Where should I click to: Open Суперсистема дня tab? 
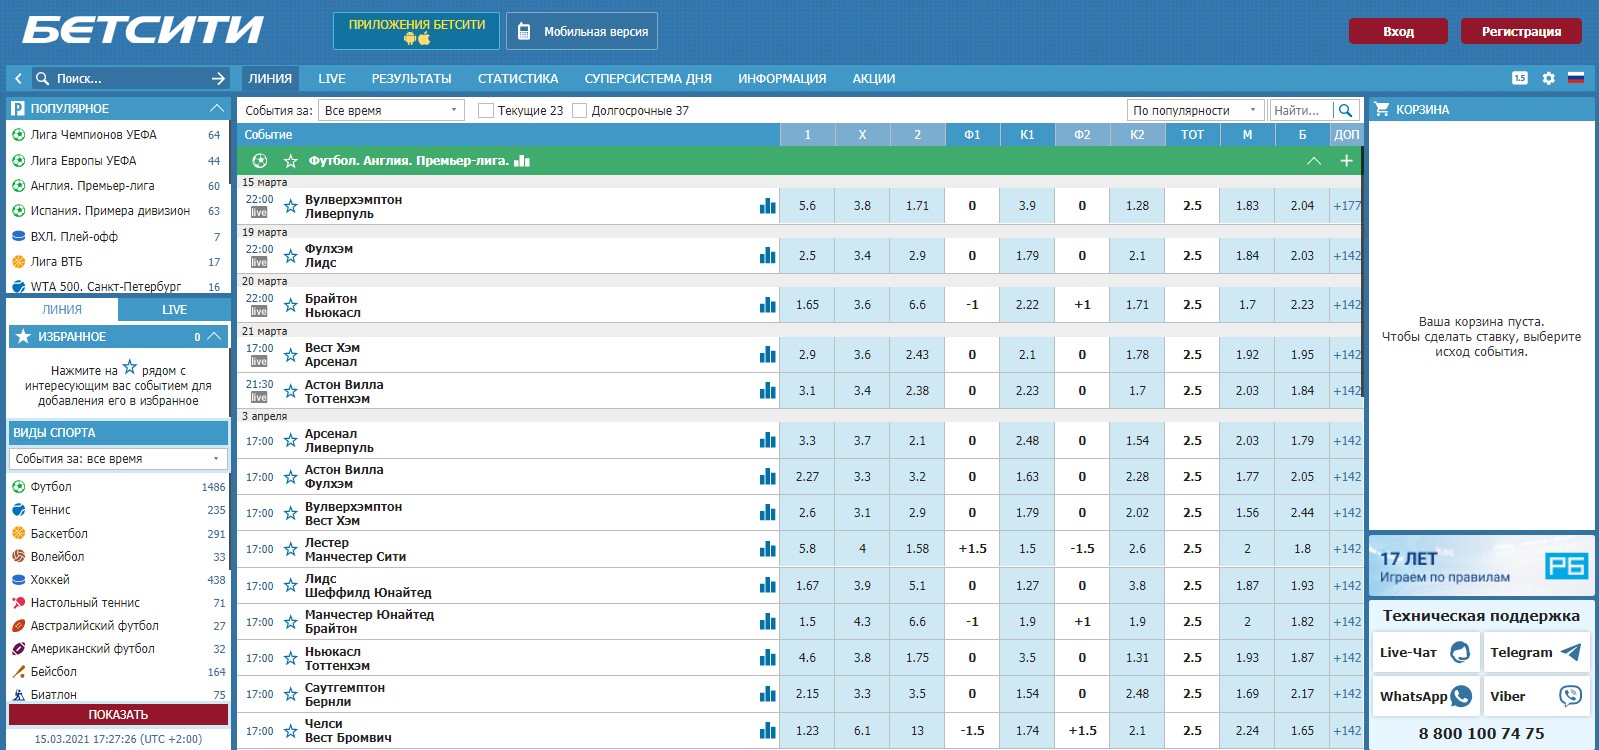pyautogui.click(x=648, y=78)
